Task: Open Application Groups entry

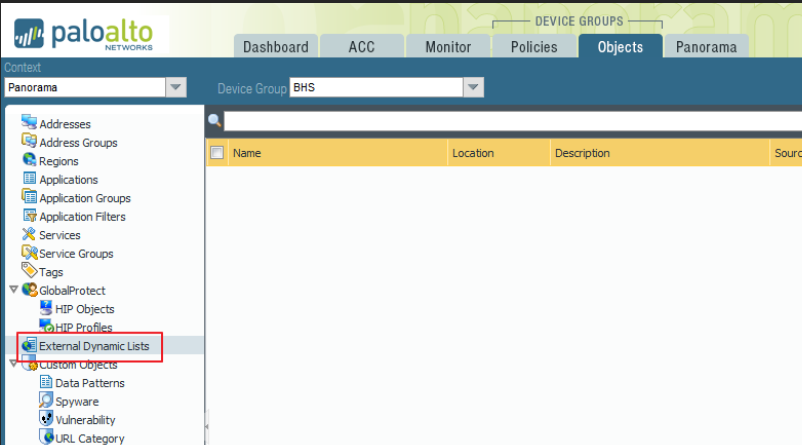Action: click(85, 198)
